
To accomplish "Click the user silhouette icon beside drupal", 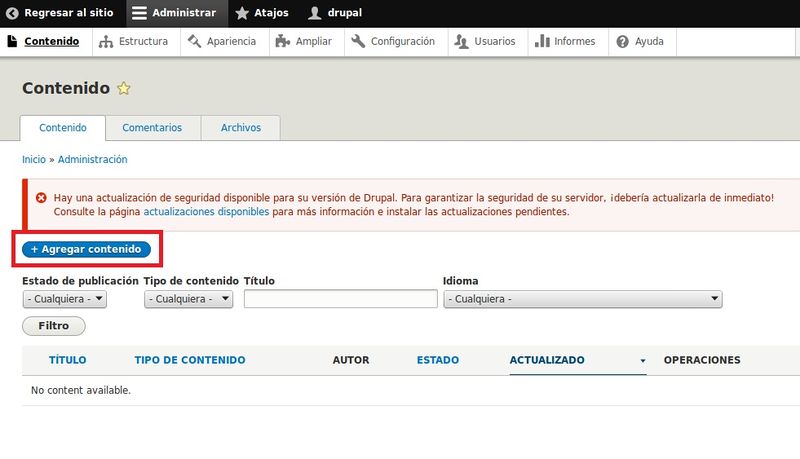I will pos(315,13).
